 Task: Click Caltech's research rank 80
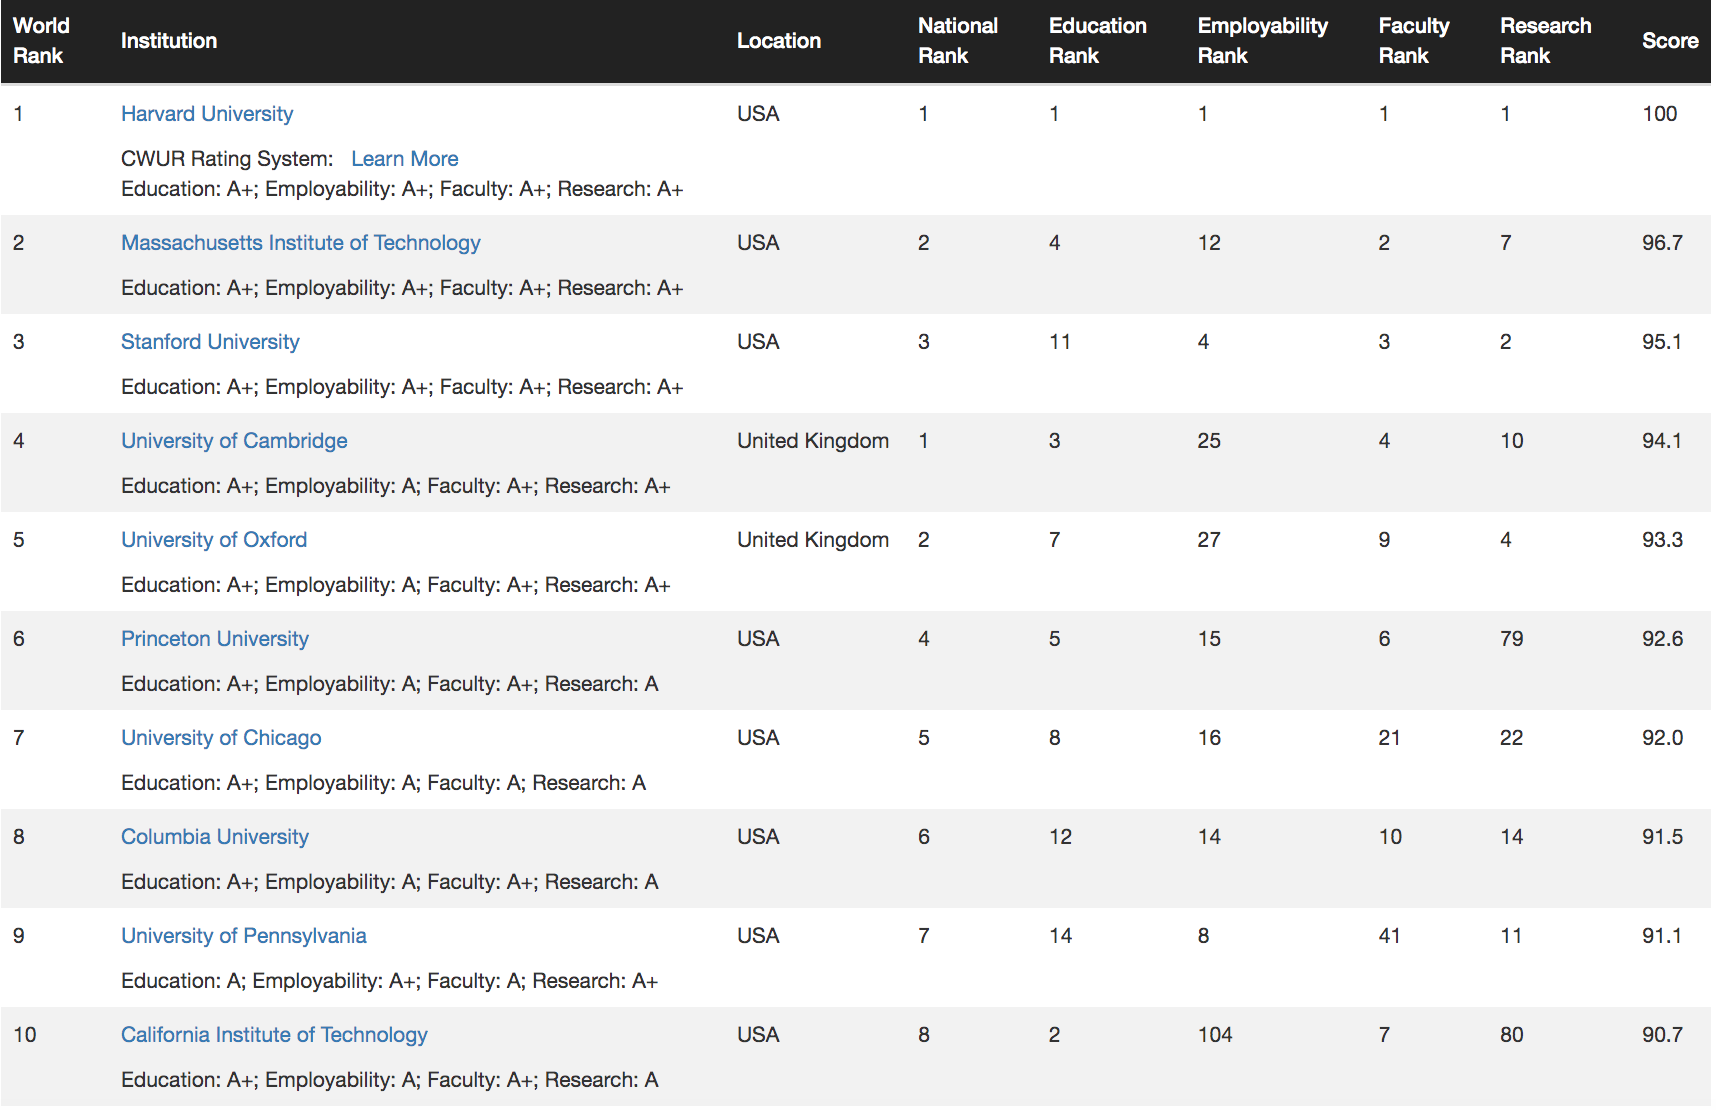(1512, 1035)
